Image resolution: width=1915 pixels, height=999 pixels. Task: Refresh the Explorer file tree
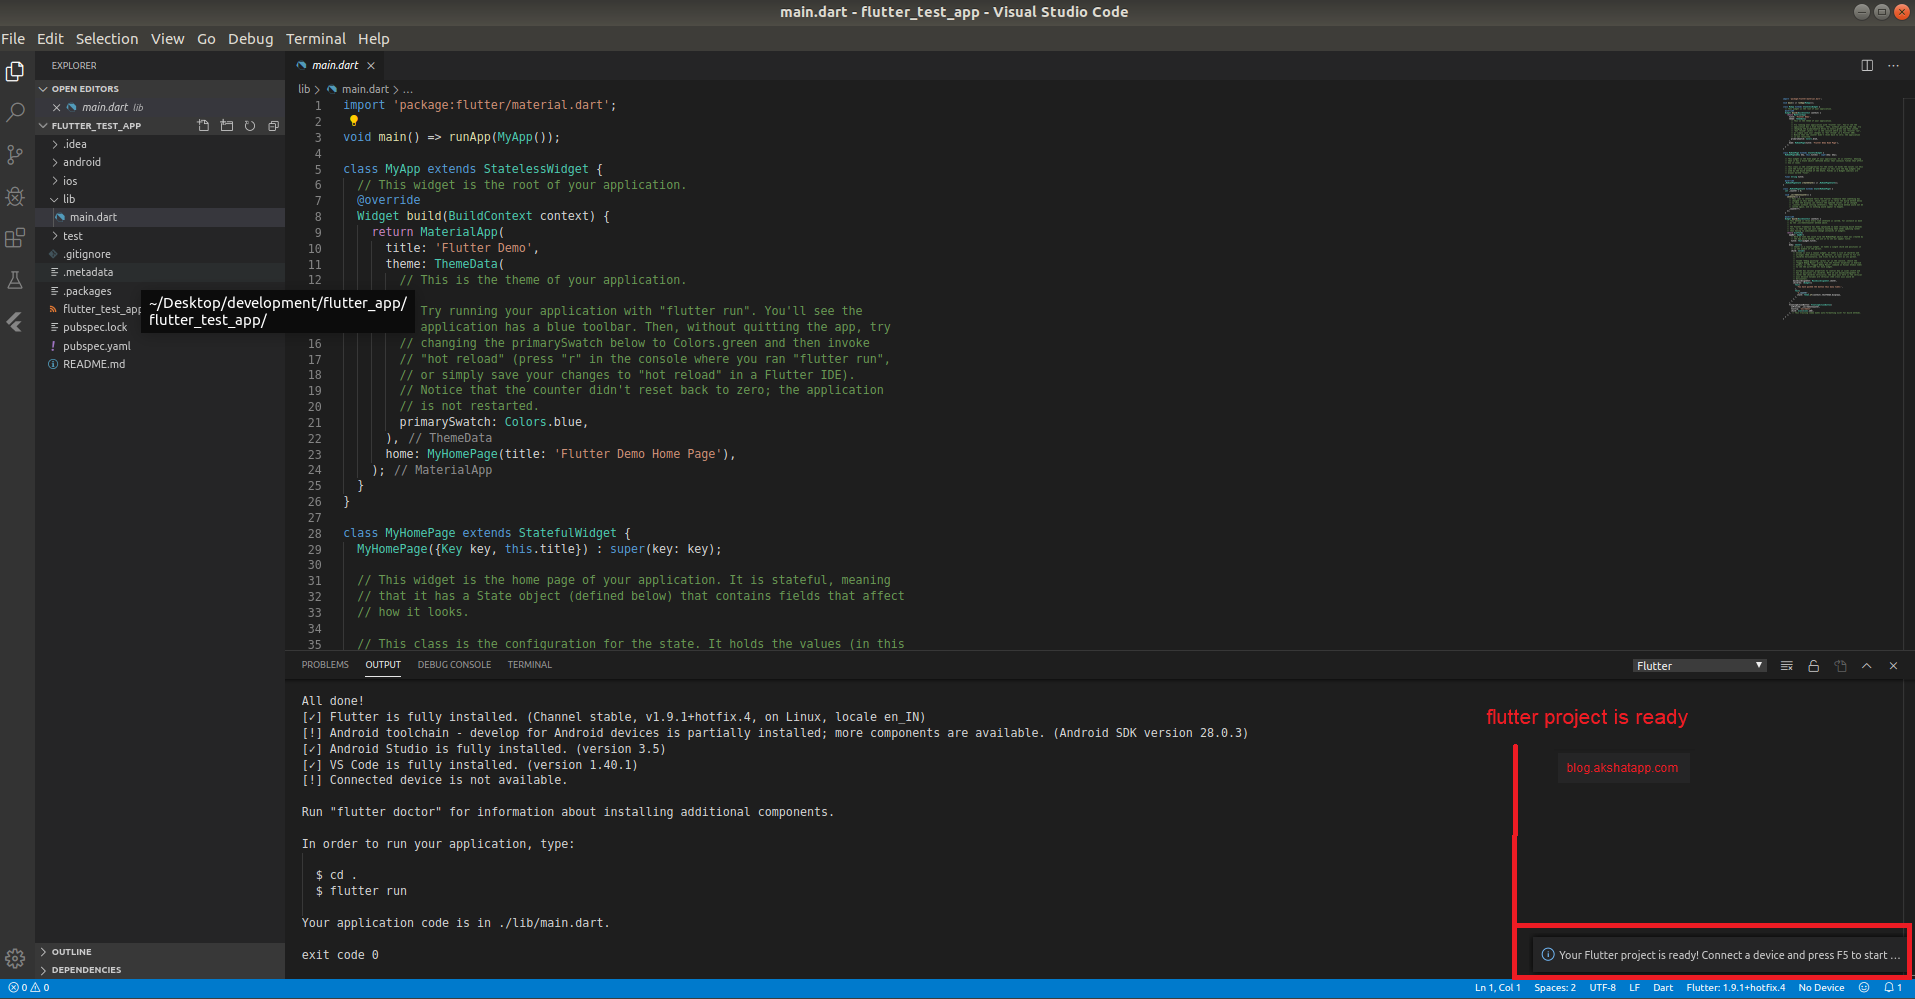click(x=249, y=125)
